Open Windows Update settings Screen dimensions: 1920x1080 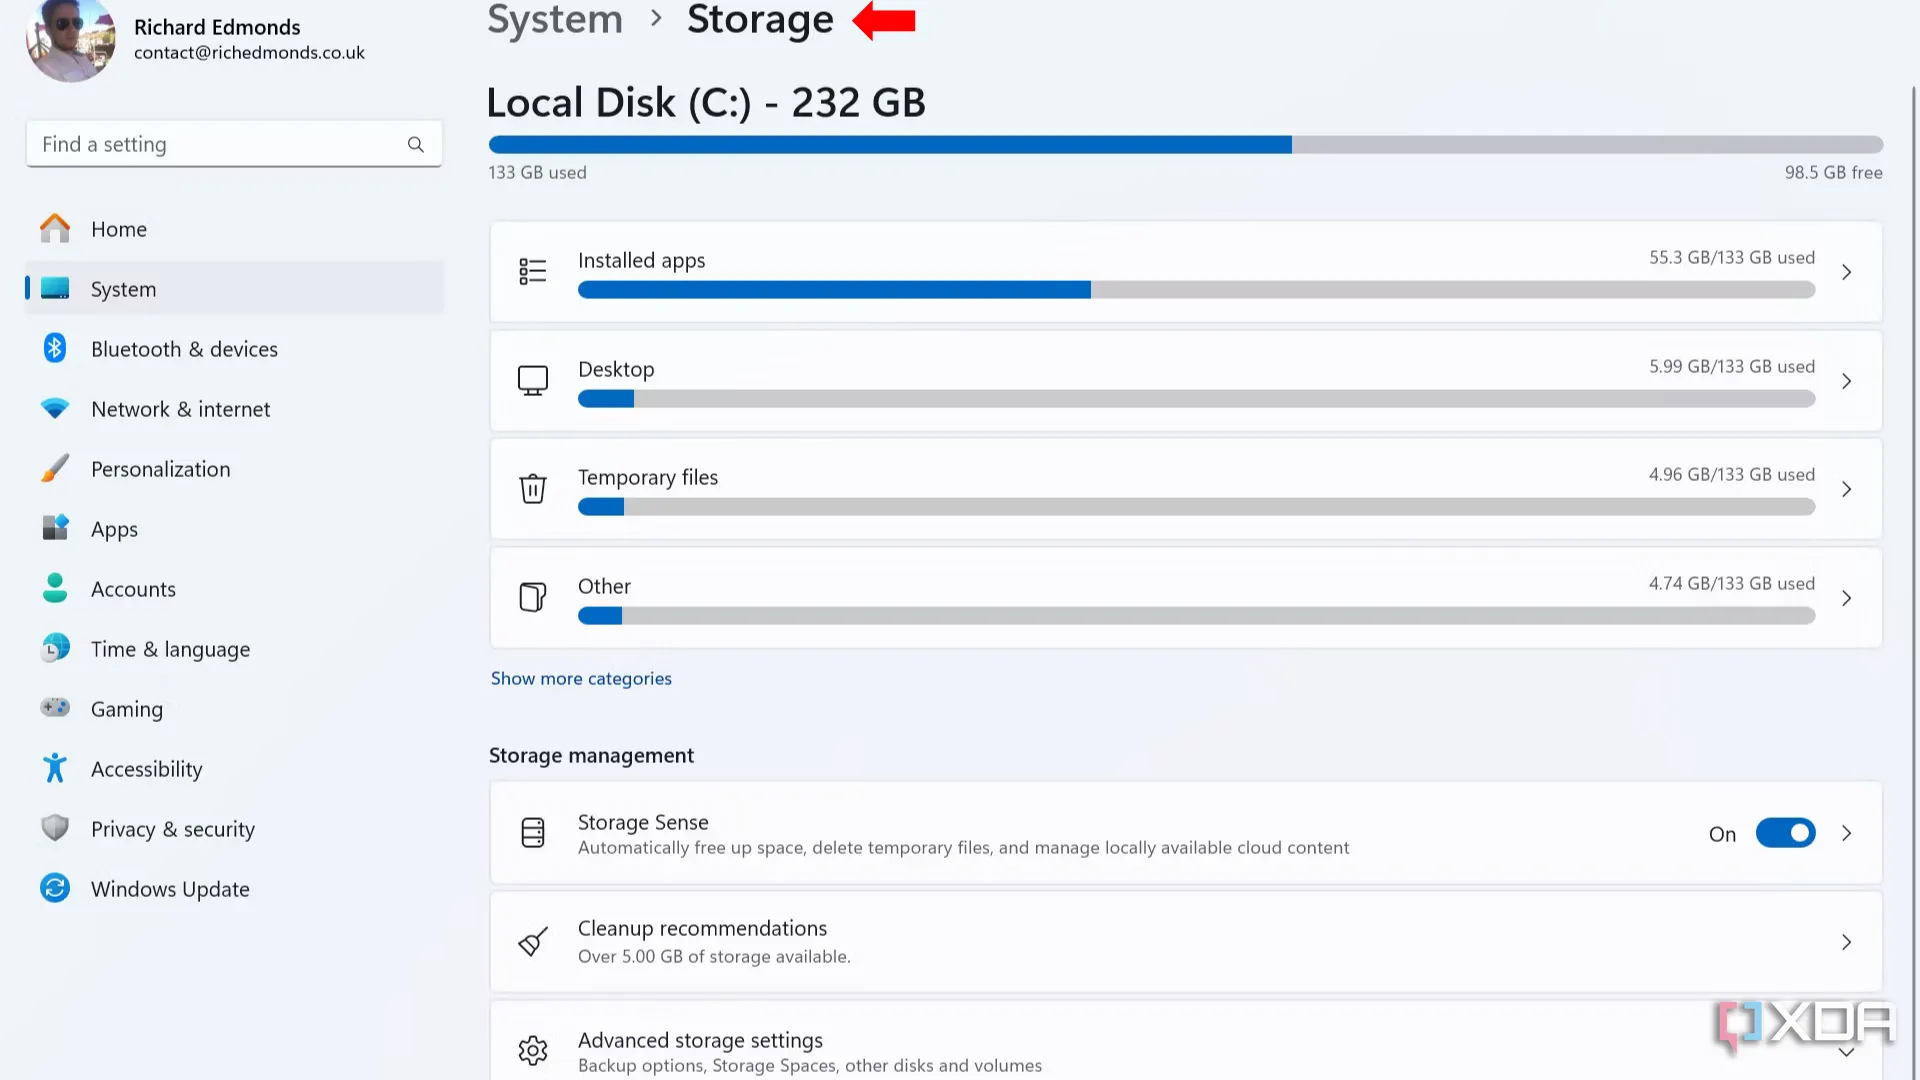(x=234, y=889)
